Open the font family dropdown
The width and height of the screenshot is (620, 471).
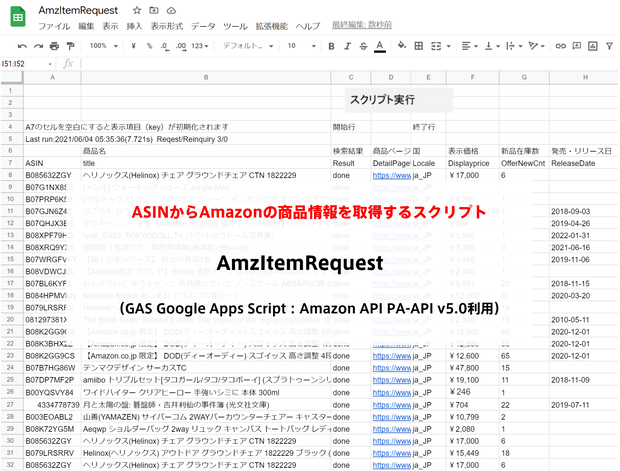pos(248,46)
